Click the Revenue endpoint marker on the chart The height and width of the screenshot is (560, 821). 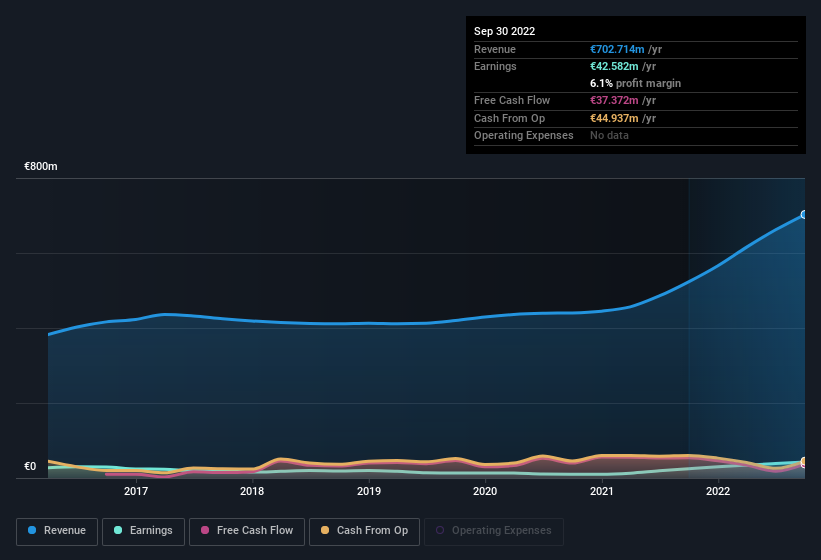tap(804, 215)
